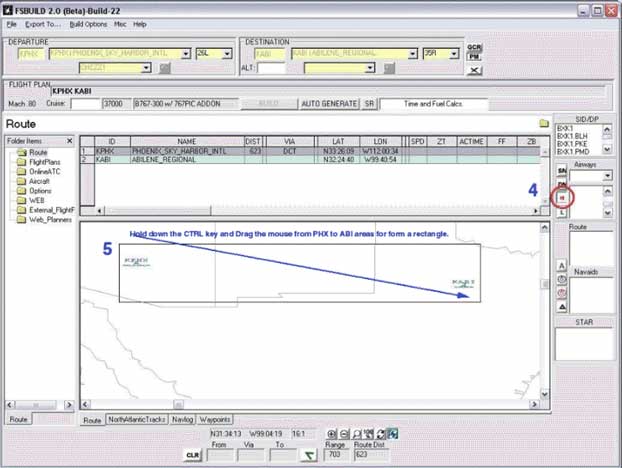Click the button beside departure SID dropdown

pyautogui.click(x=165, y=68)
